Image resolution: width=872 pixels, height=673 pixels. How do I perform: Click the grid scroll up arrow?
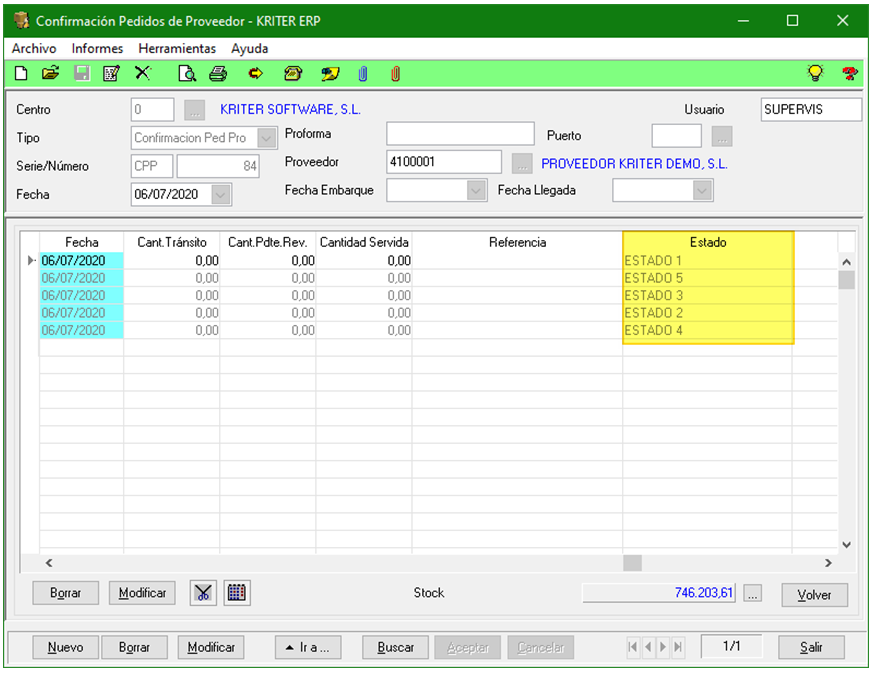846,261
